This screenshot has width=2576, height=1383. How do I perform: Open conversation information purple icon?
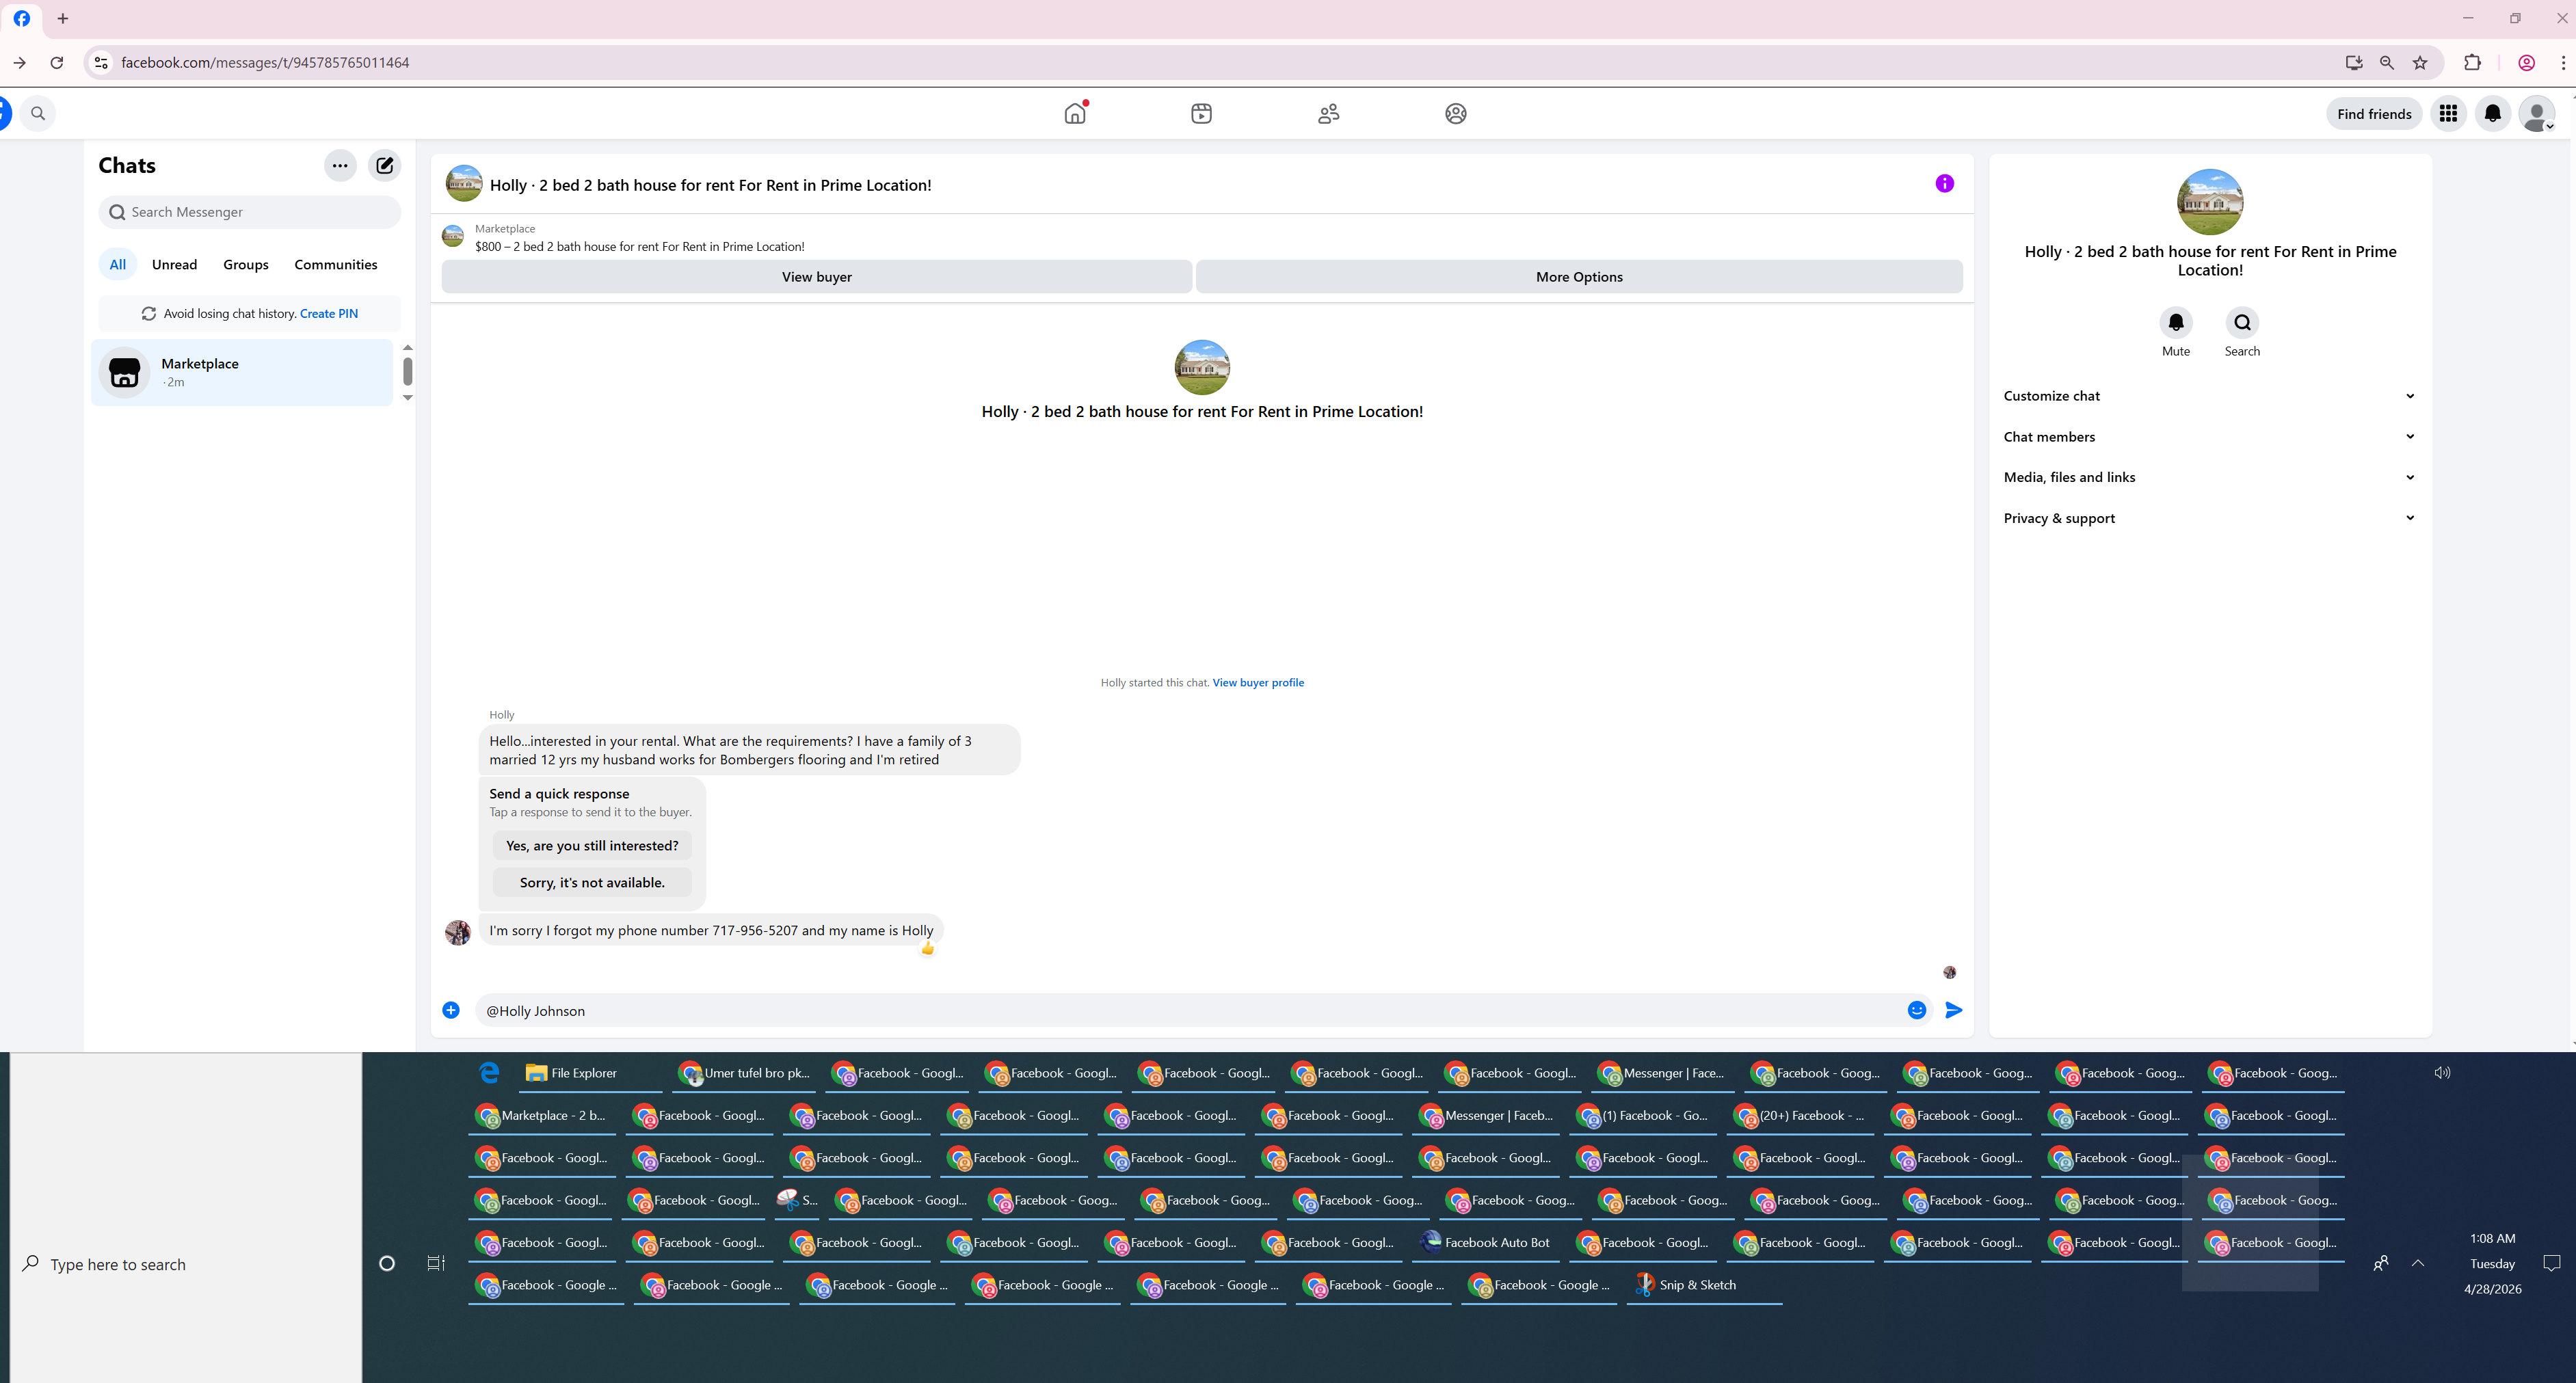[1944, 184]
